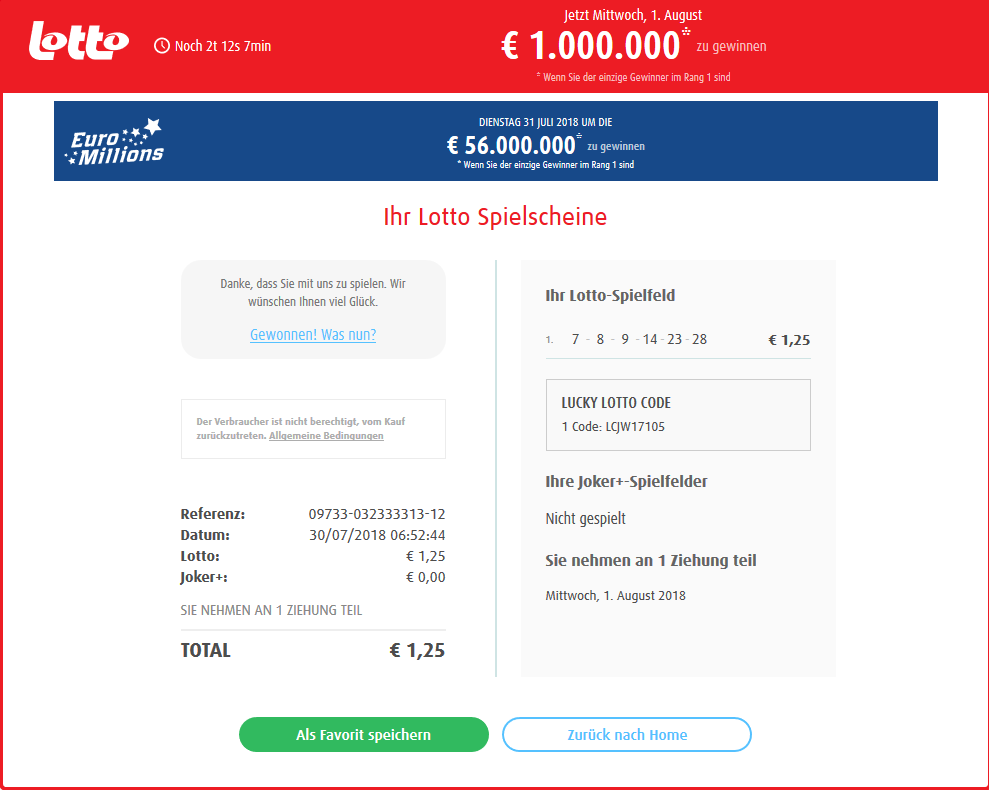
Task: Open Allgemeine Bedingungen link
Action: pos(326,436)
